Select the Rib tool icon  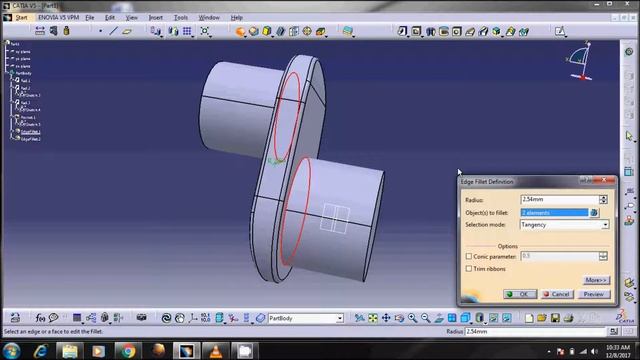[470, 31]
